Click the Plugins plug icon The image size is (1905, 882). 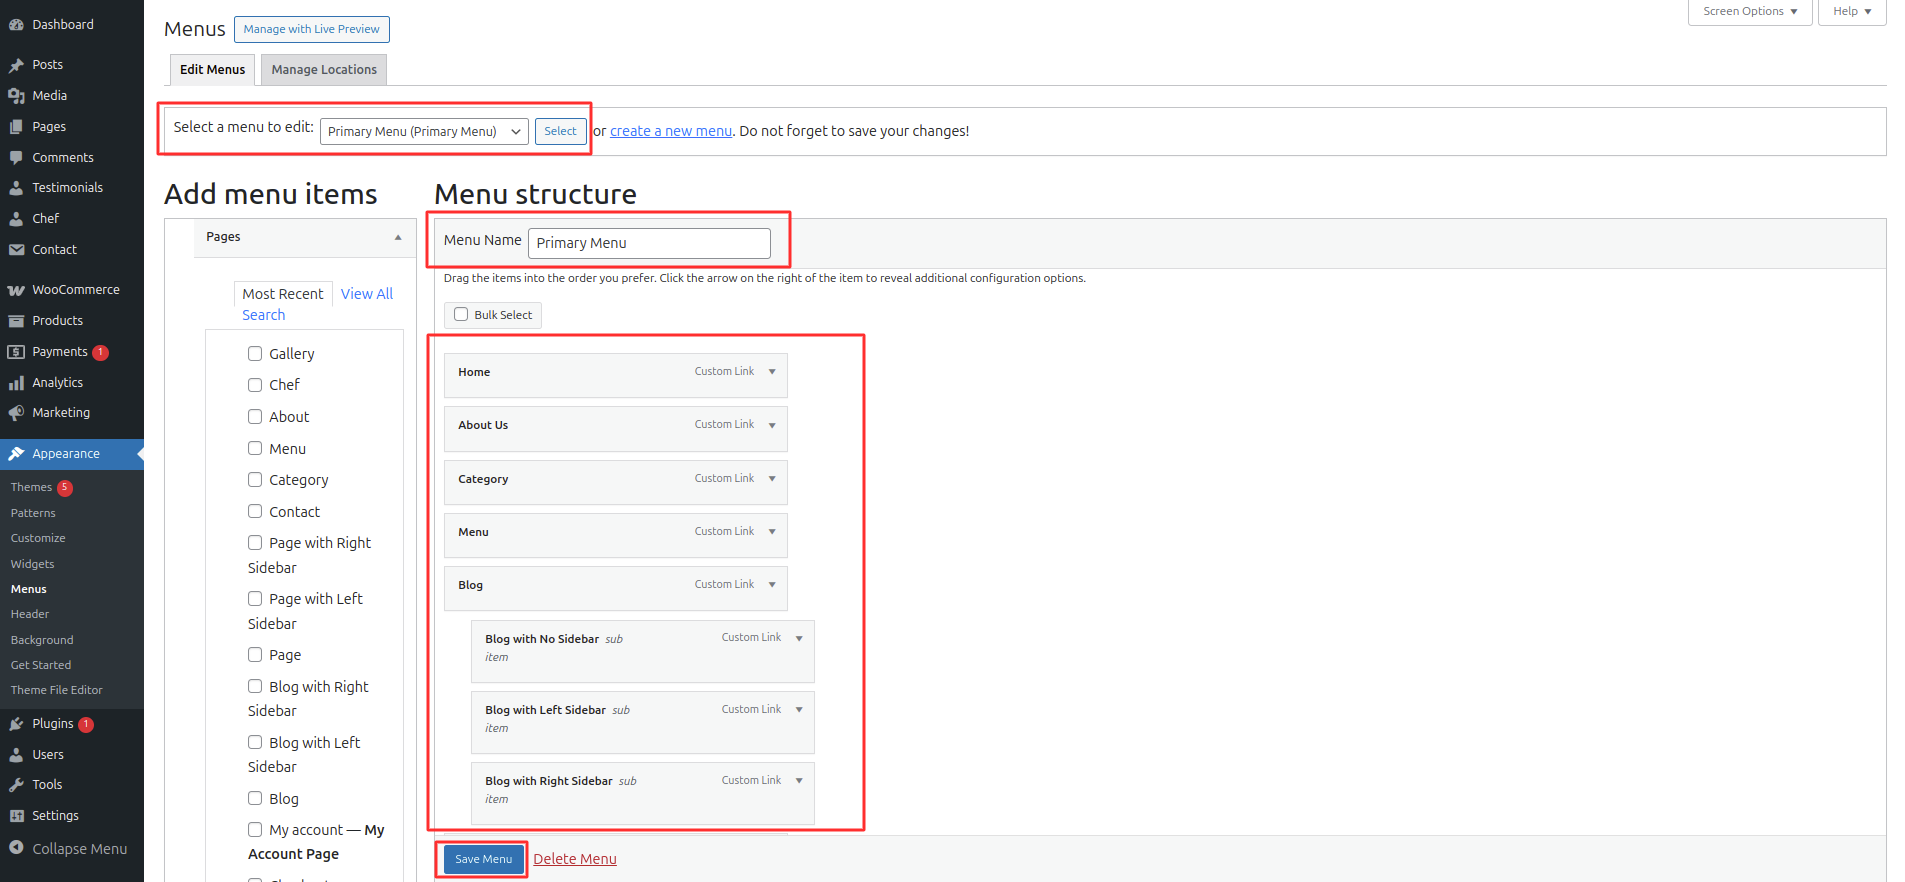pyautogui.click(x=16, y=724)
